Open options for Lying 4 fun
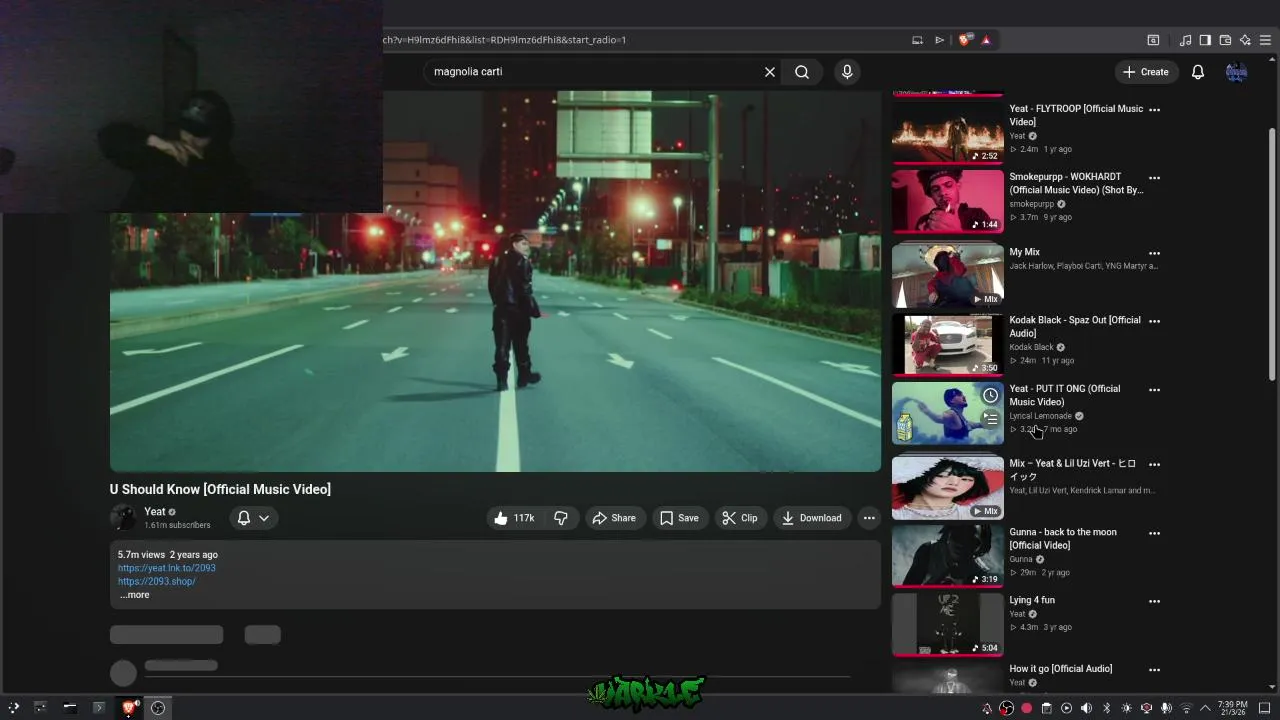Viewport: 1280px width, 720px height. pos(1155,602)
